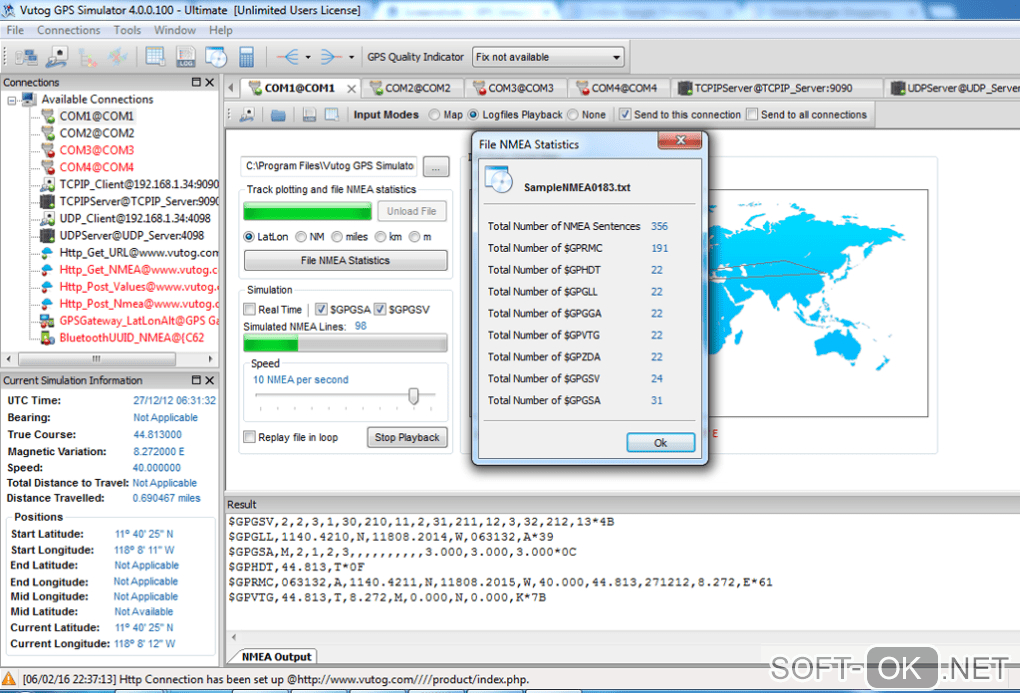Adjust the NMEA per second speed slider
Viewport: 1020px width, 693px height.
413,396
